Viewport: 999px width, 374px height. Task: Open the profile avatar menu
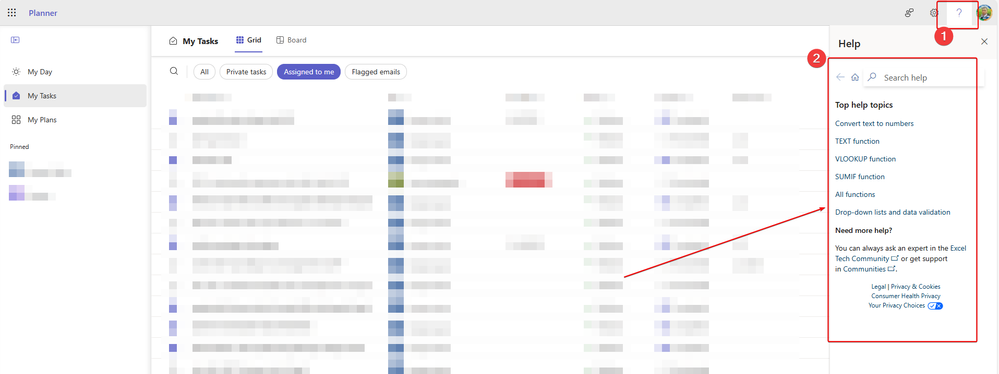984,13
